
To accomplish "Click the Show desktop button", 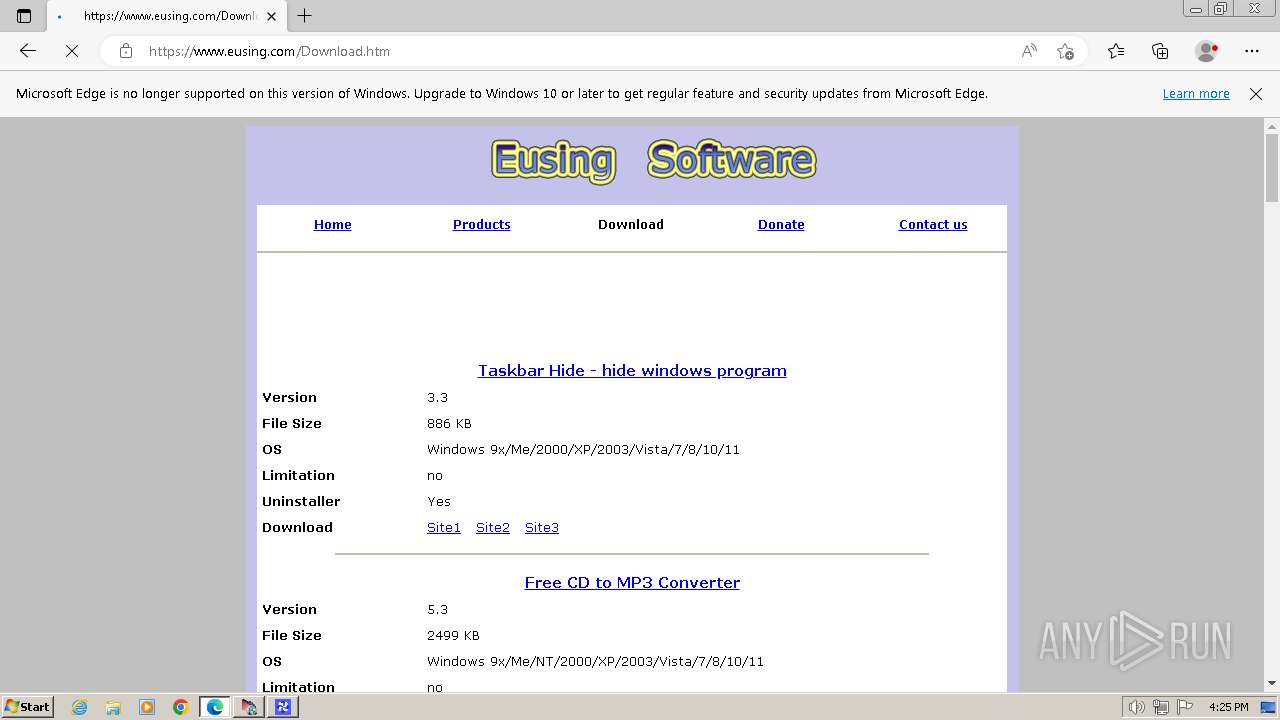I will pos(1268,707).
